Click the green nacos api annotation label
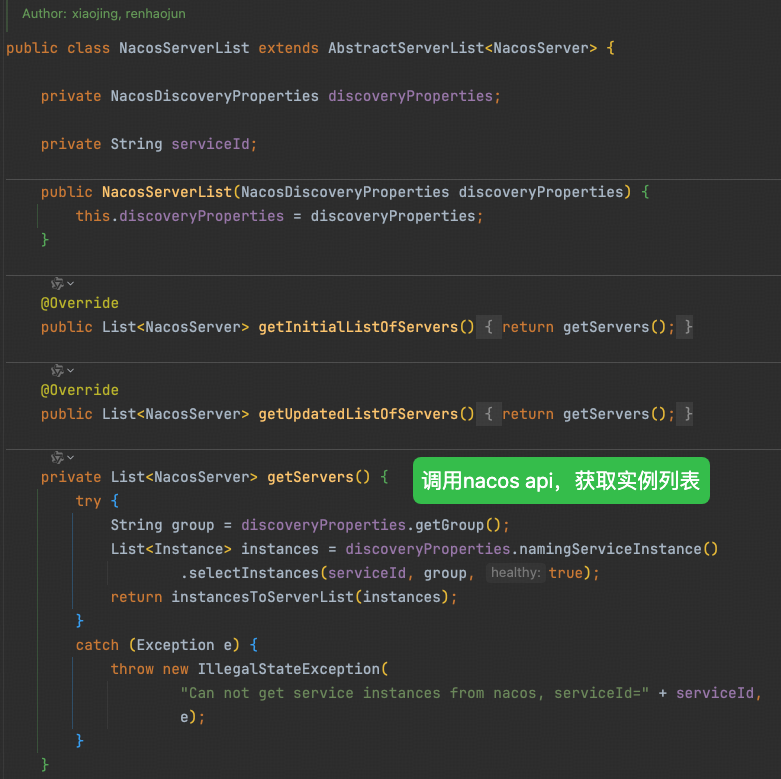This screenshot has height=779, width=781. (x=560, y=481)
